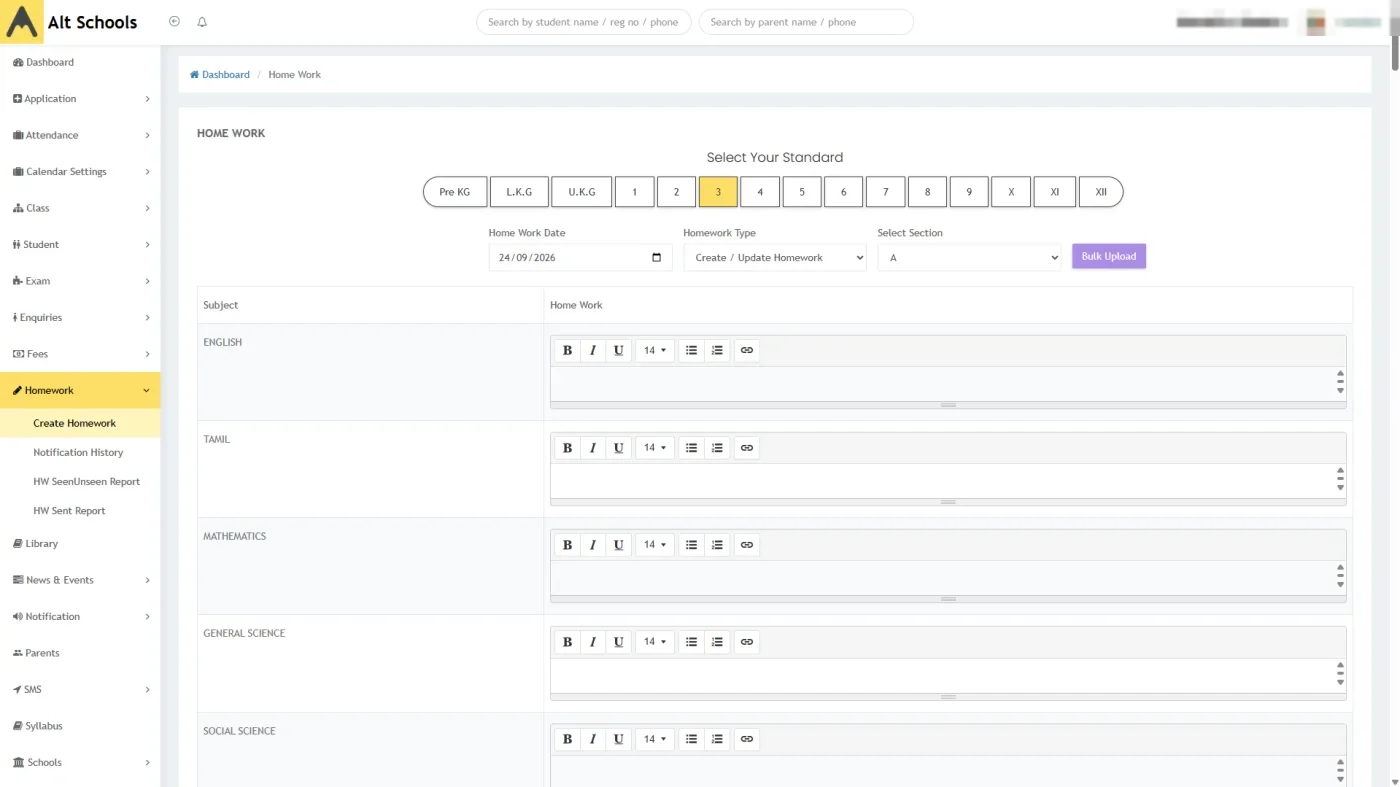
Task: Expand the Fees sidebar menu
Action: click(80, 354)
